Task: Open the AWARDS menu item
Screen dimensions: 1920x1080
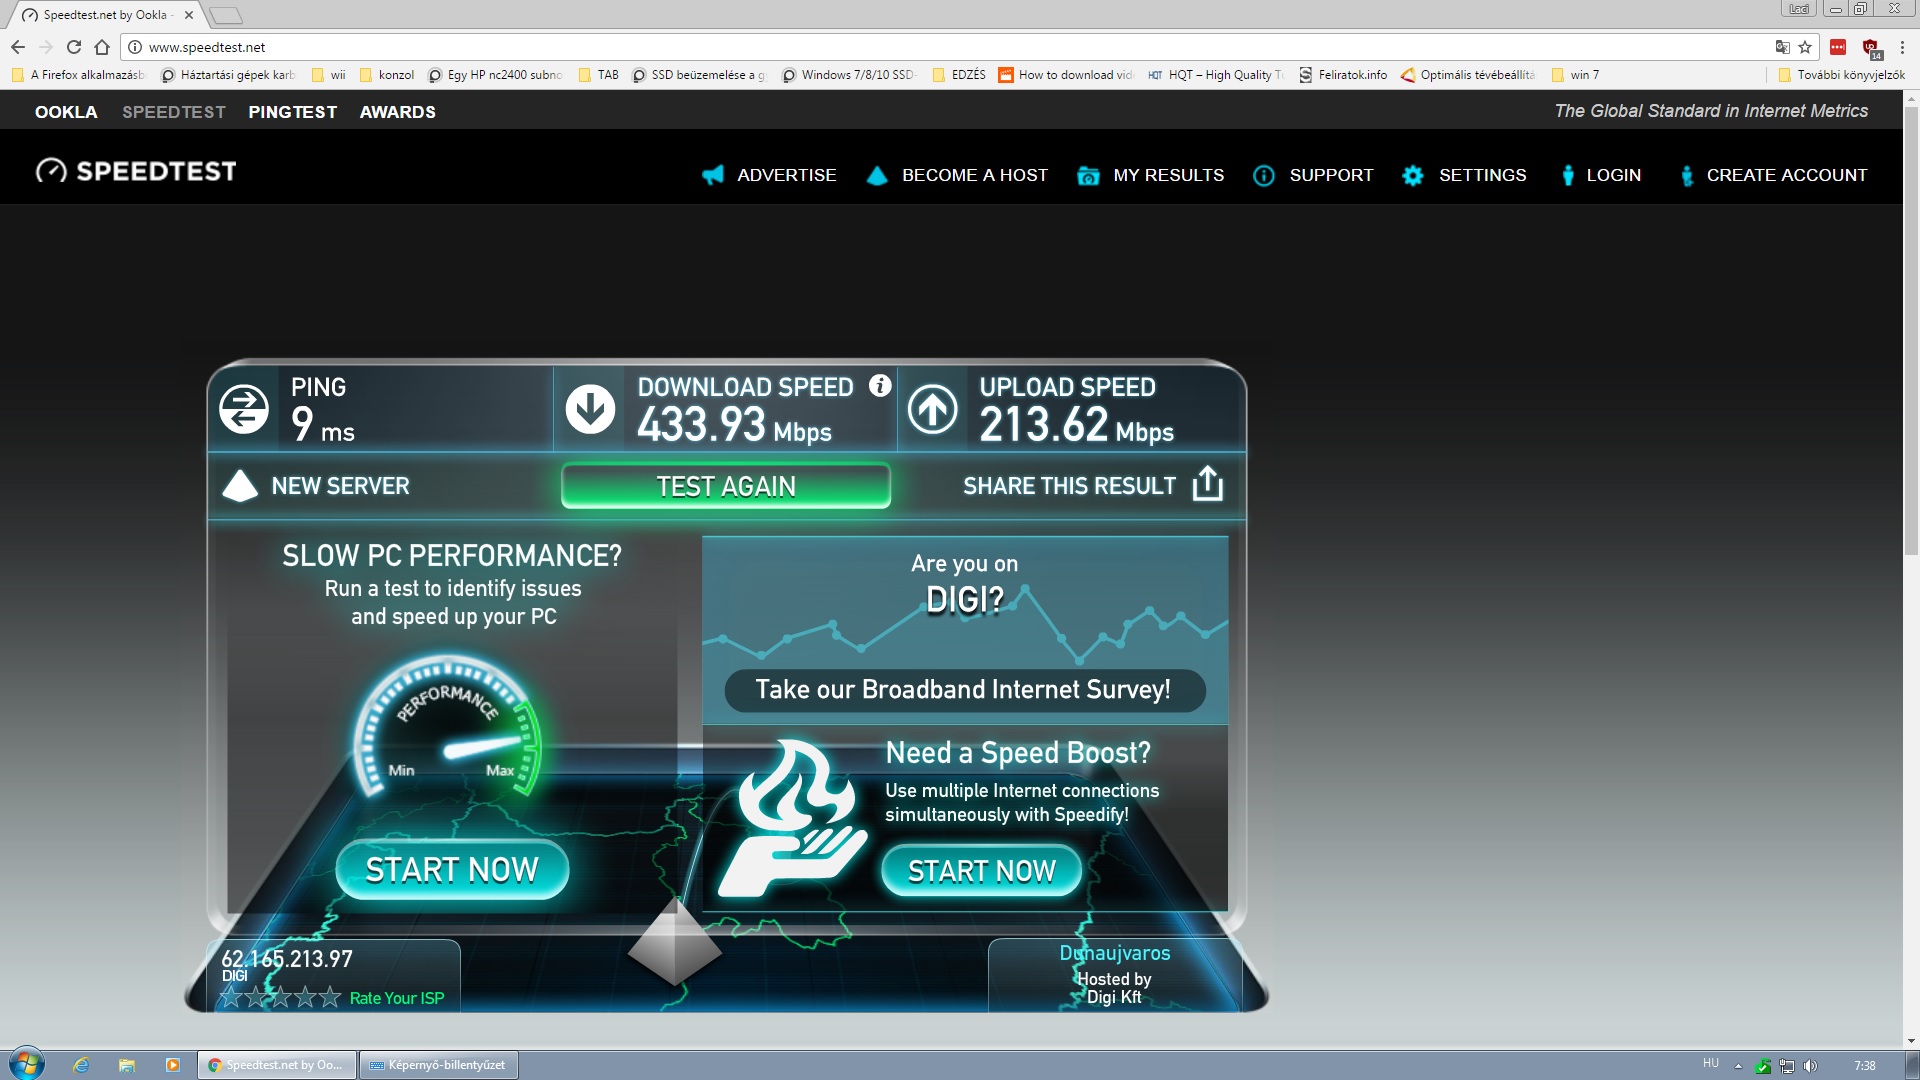Action: 398,112
